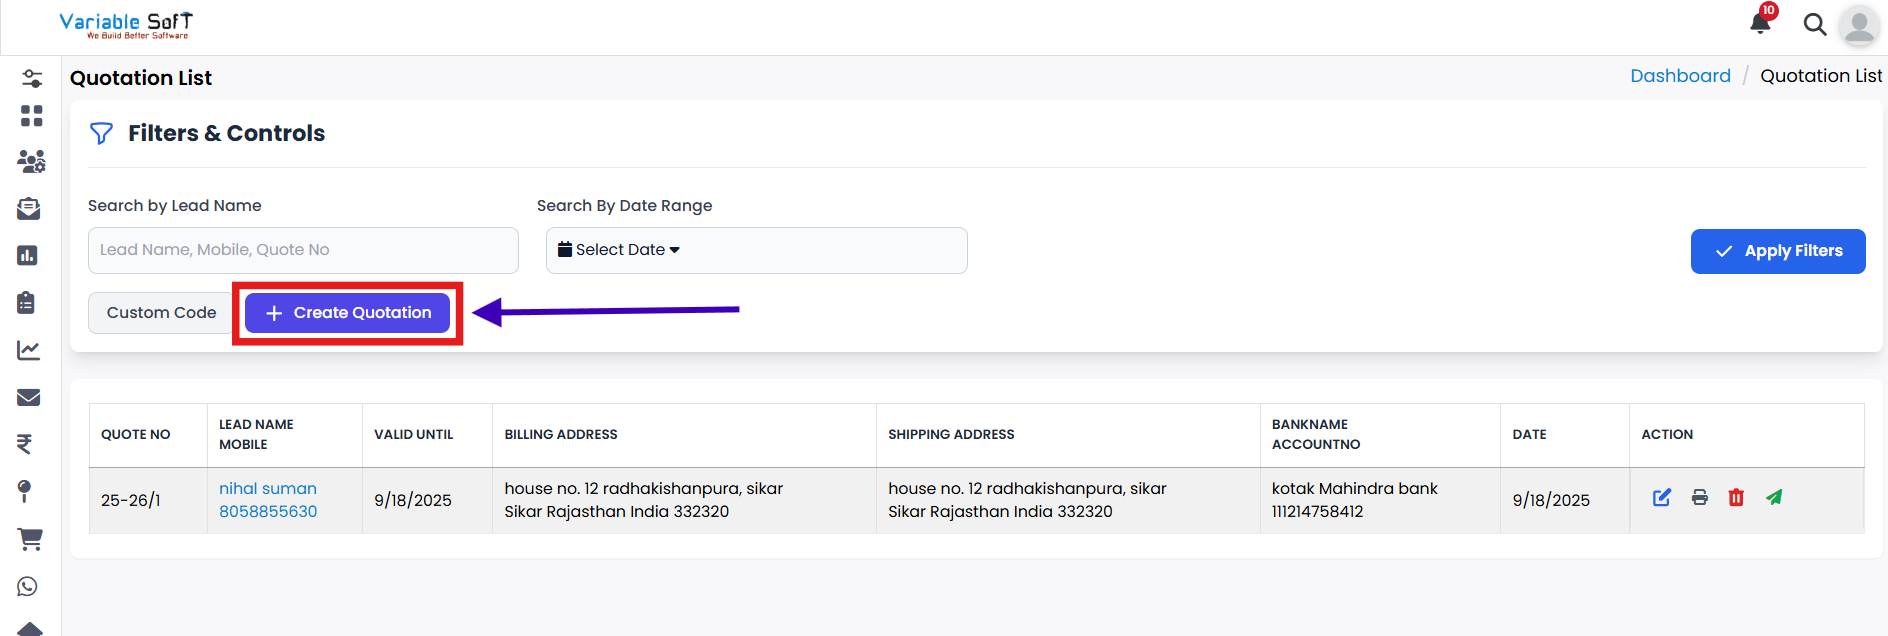The height and width of the screenshot is (636, 1888).
Task: Focus the Lead Name search field
Action: click(x=303, y=250)
